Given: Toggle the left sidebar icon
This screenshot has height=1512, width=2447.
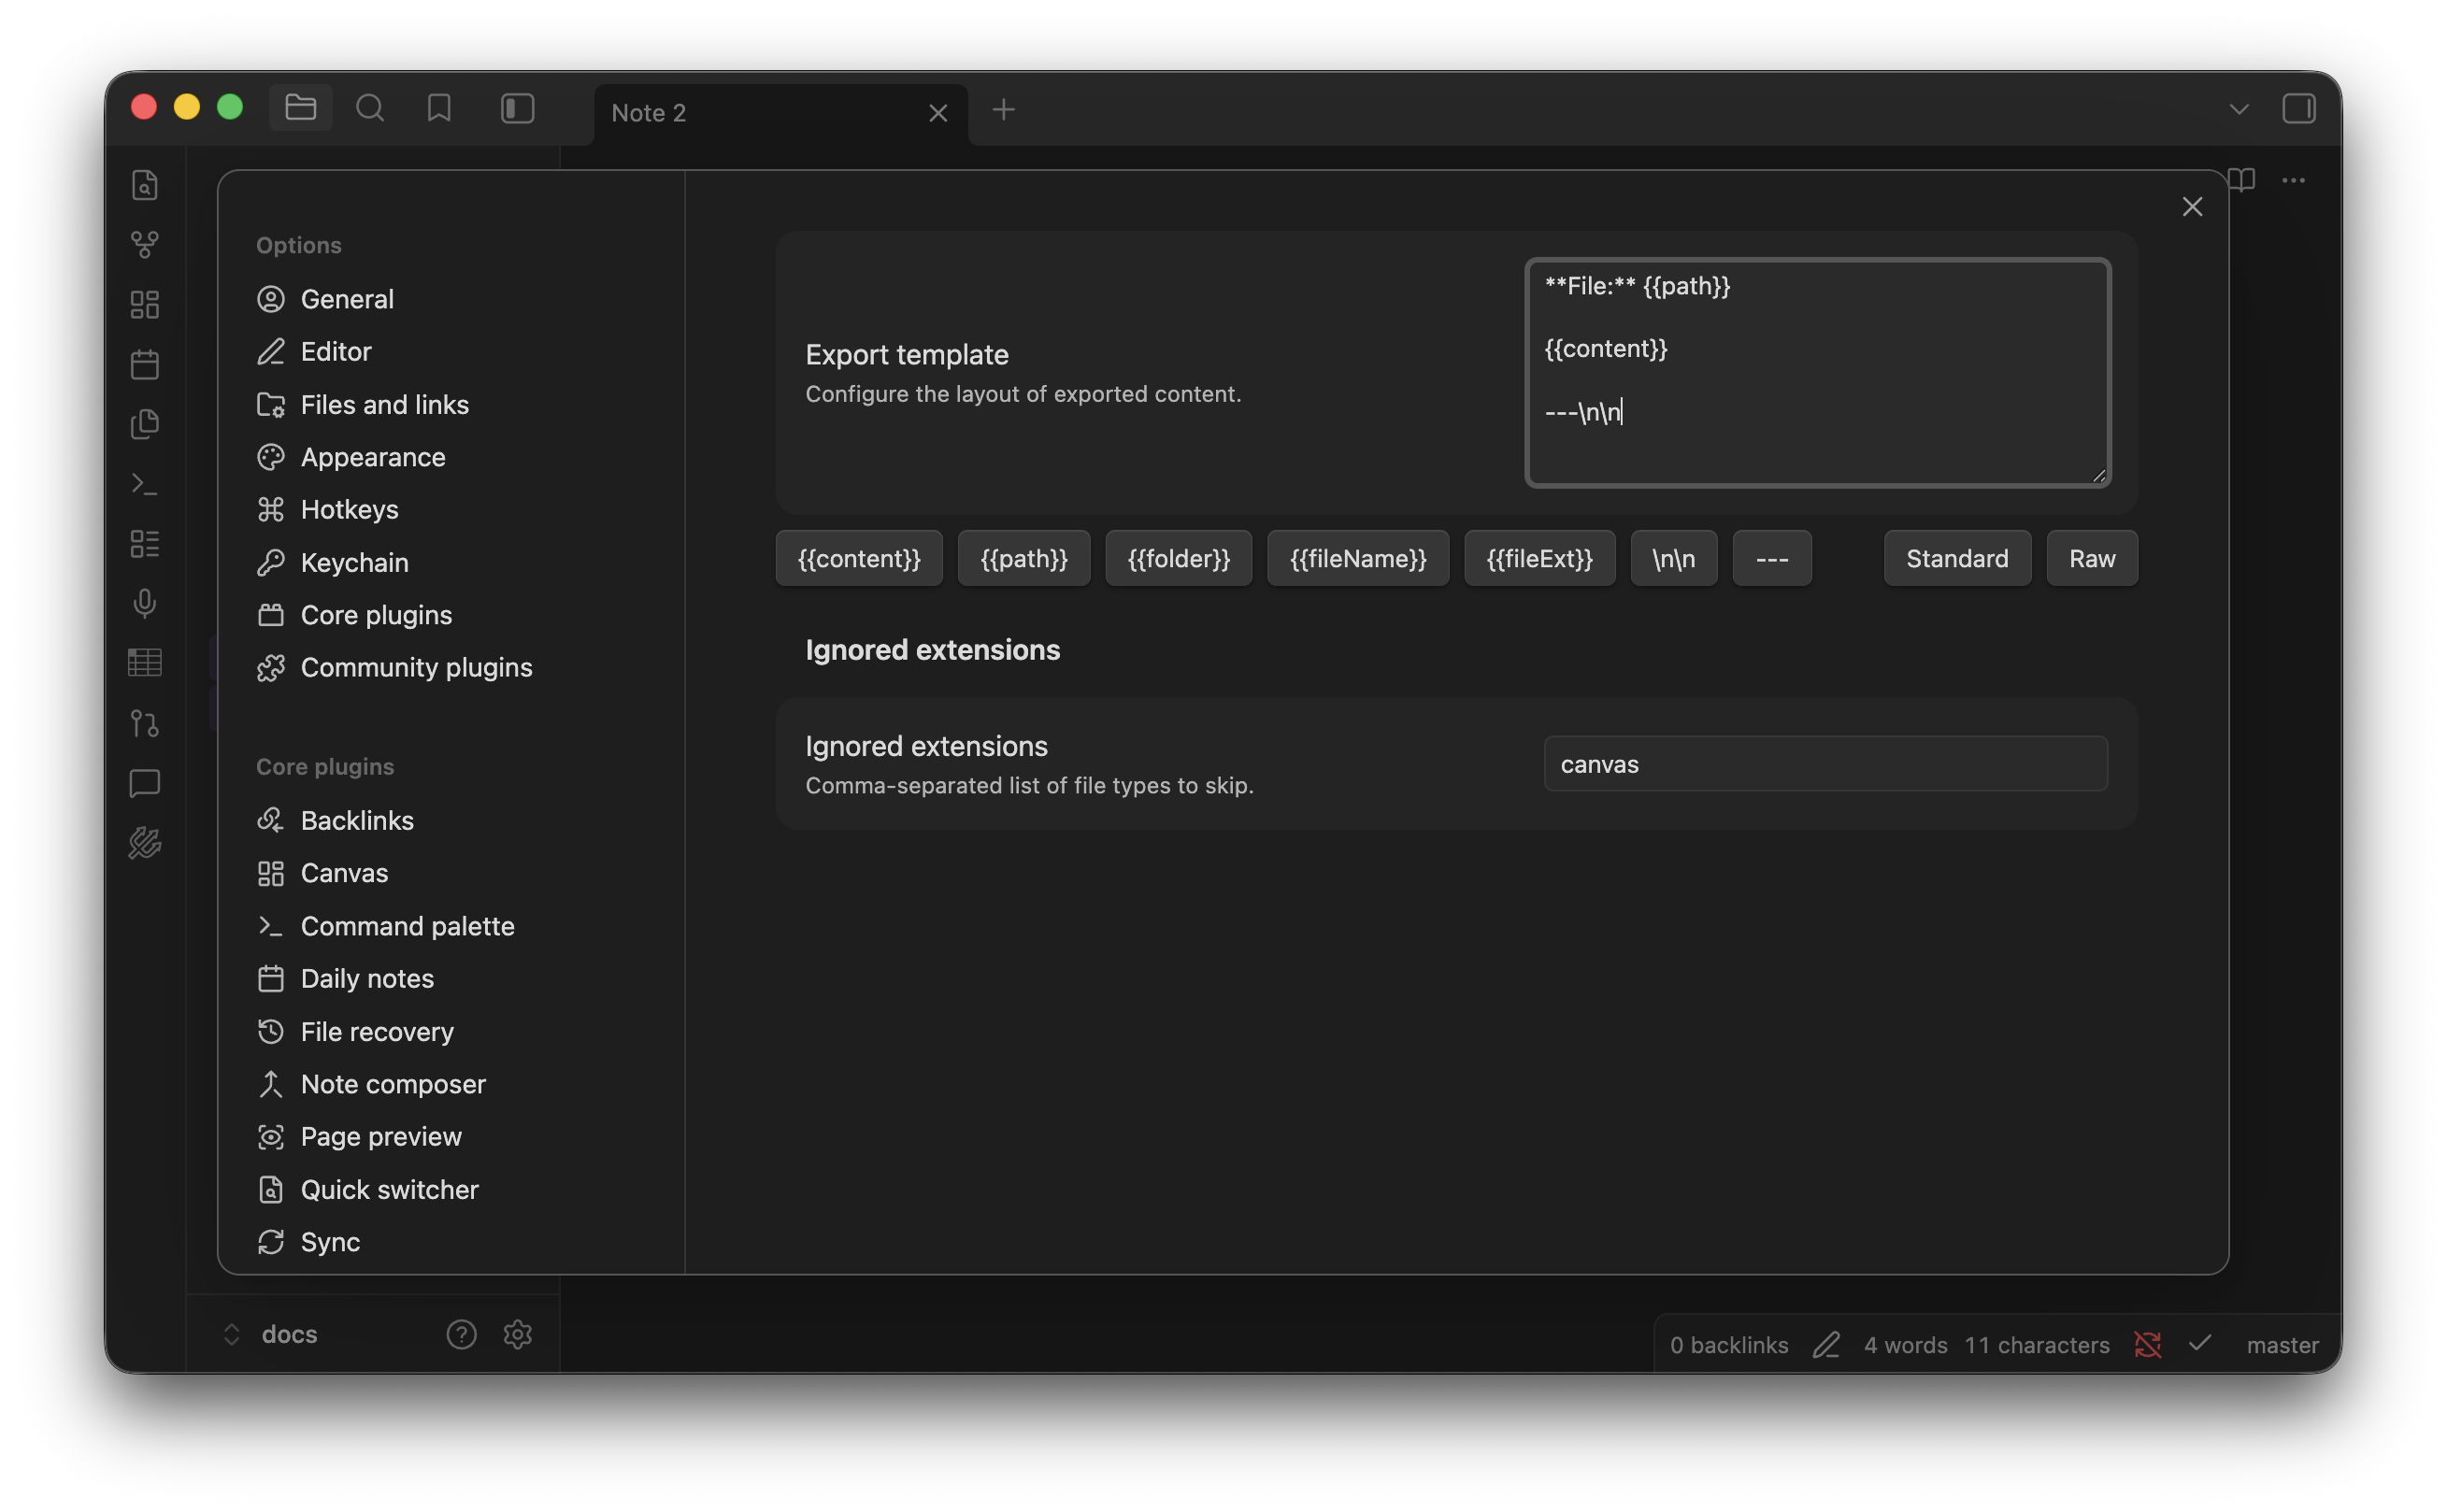Looking at the screenshot, I should click(517, 108).
